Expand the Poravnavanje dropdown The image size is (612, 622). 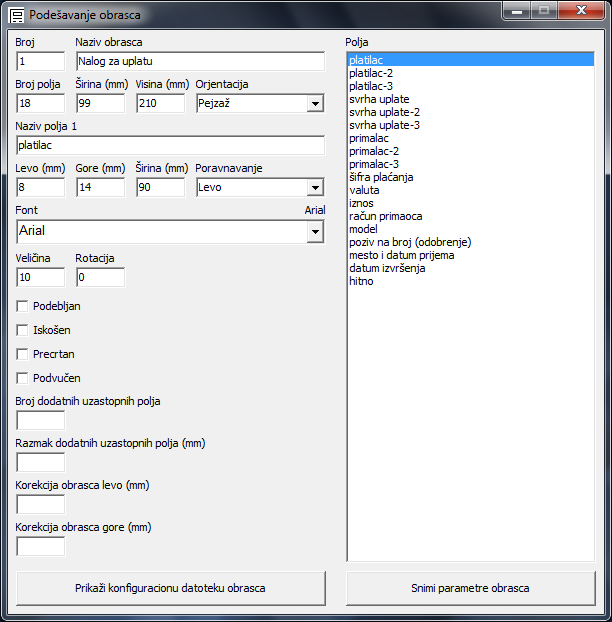(x=315, y=187)
